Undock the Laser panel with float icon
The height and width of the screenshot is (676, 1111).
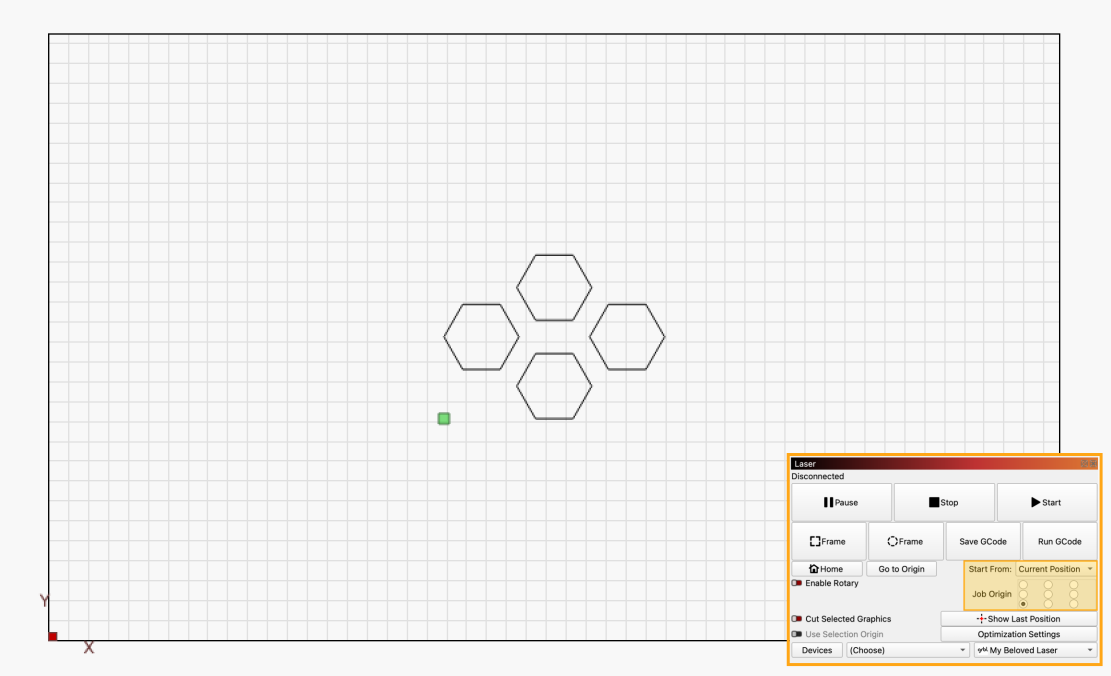[1083, 464]
